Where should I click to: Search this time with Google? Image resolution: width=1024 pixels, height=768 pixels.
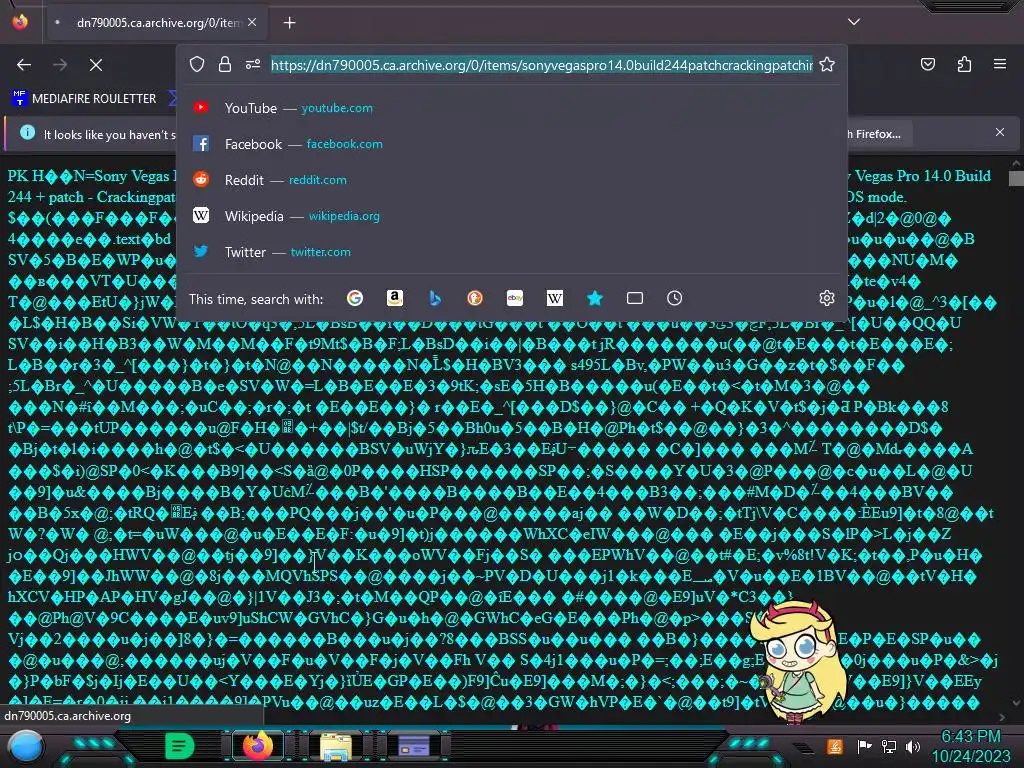click(x=355, y=298)
